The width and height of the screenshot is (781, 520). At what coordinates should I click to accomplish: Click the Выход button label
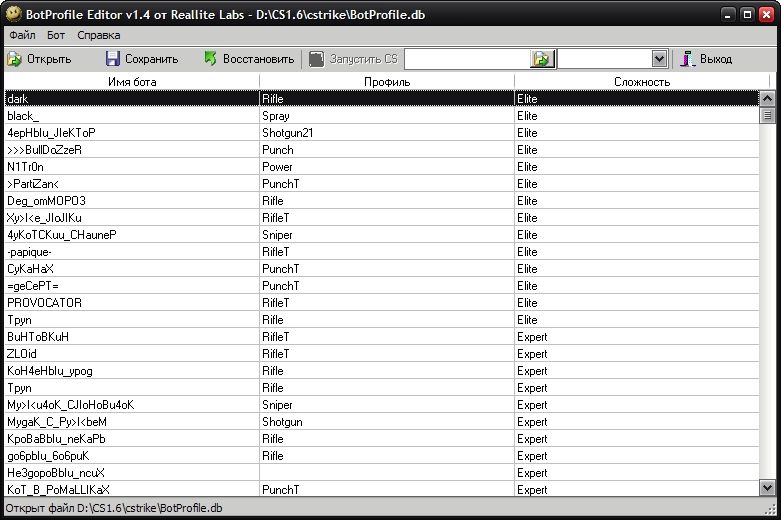[x=716, y=59]
